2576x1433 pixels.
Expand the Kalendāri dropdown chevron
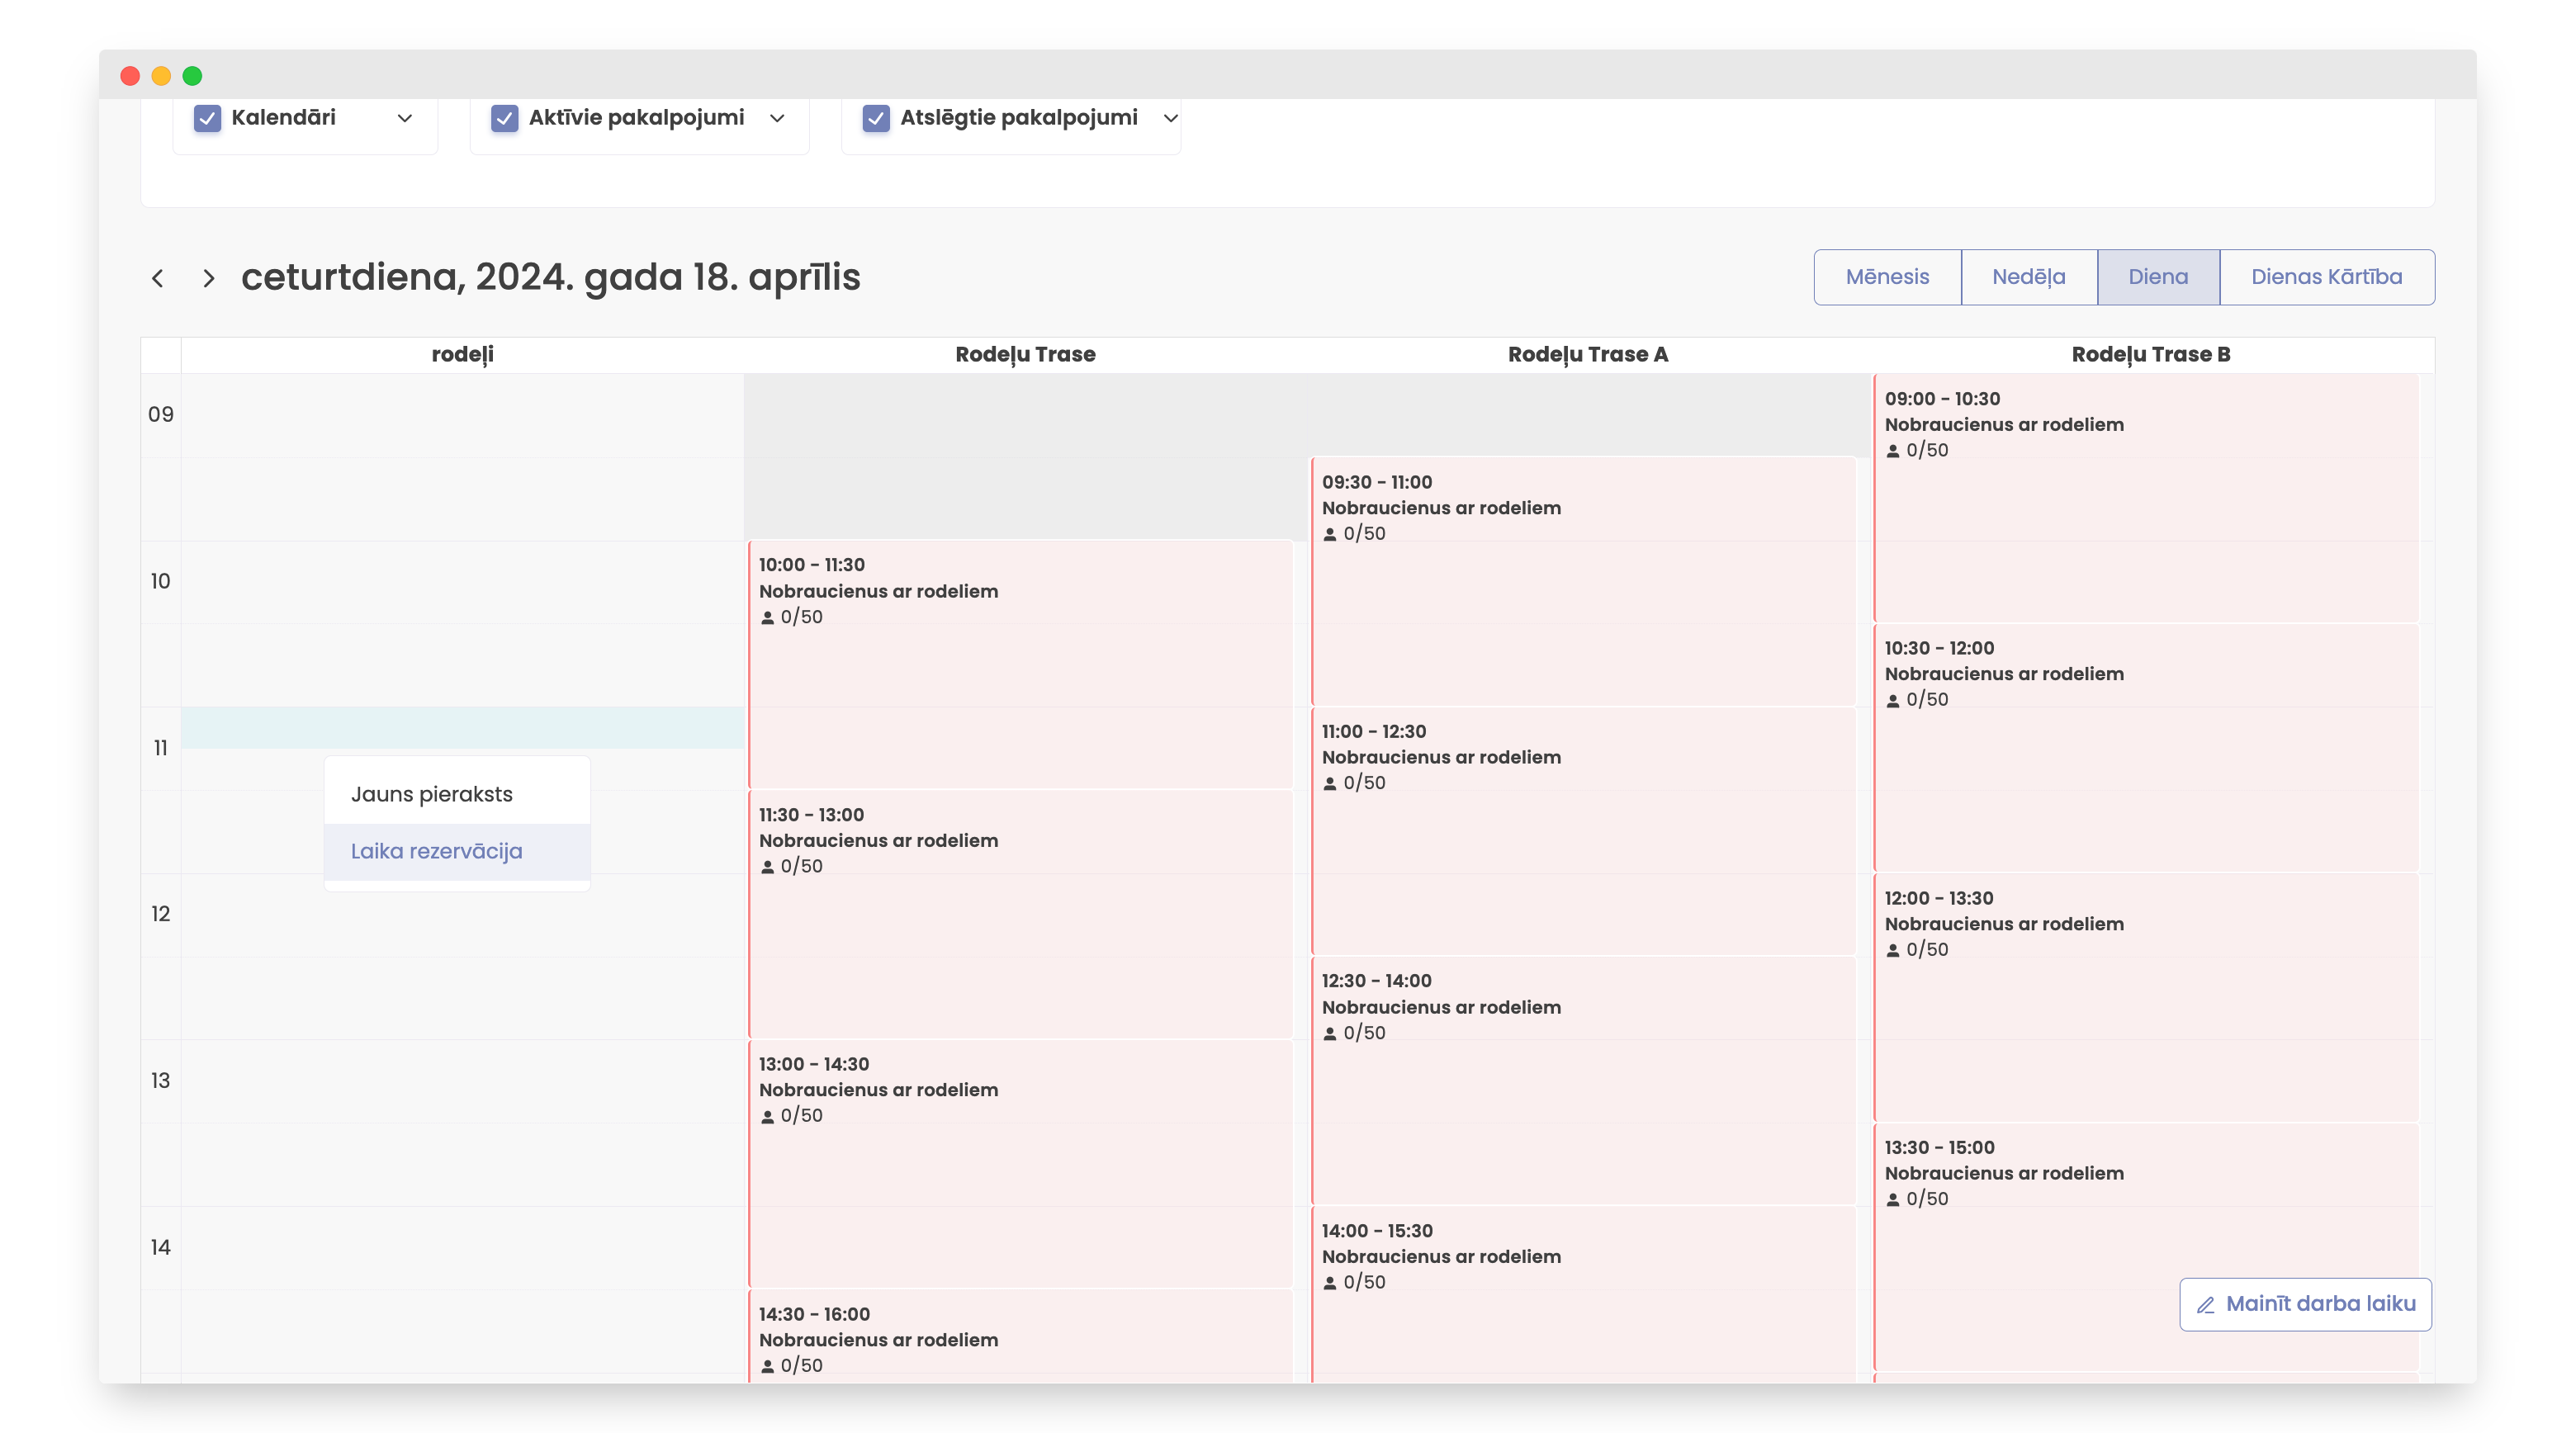tap(405, 118)
